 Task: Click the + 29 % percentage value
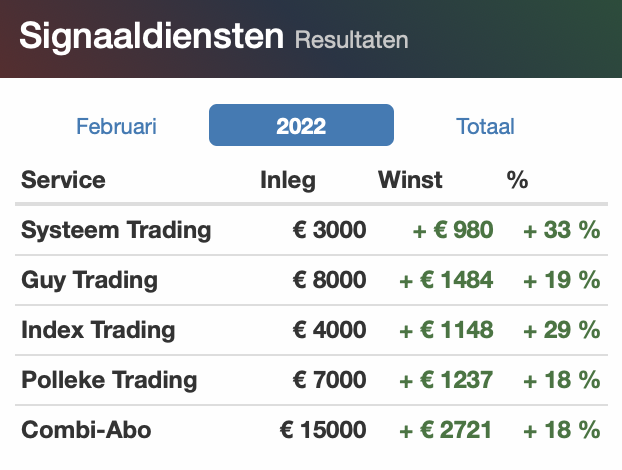pos(562,330)
